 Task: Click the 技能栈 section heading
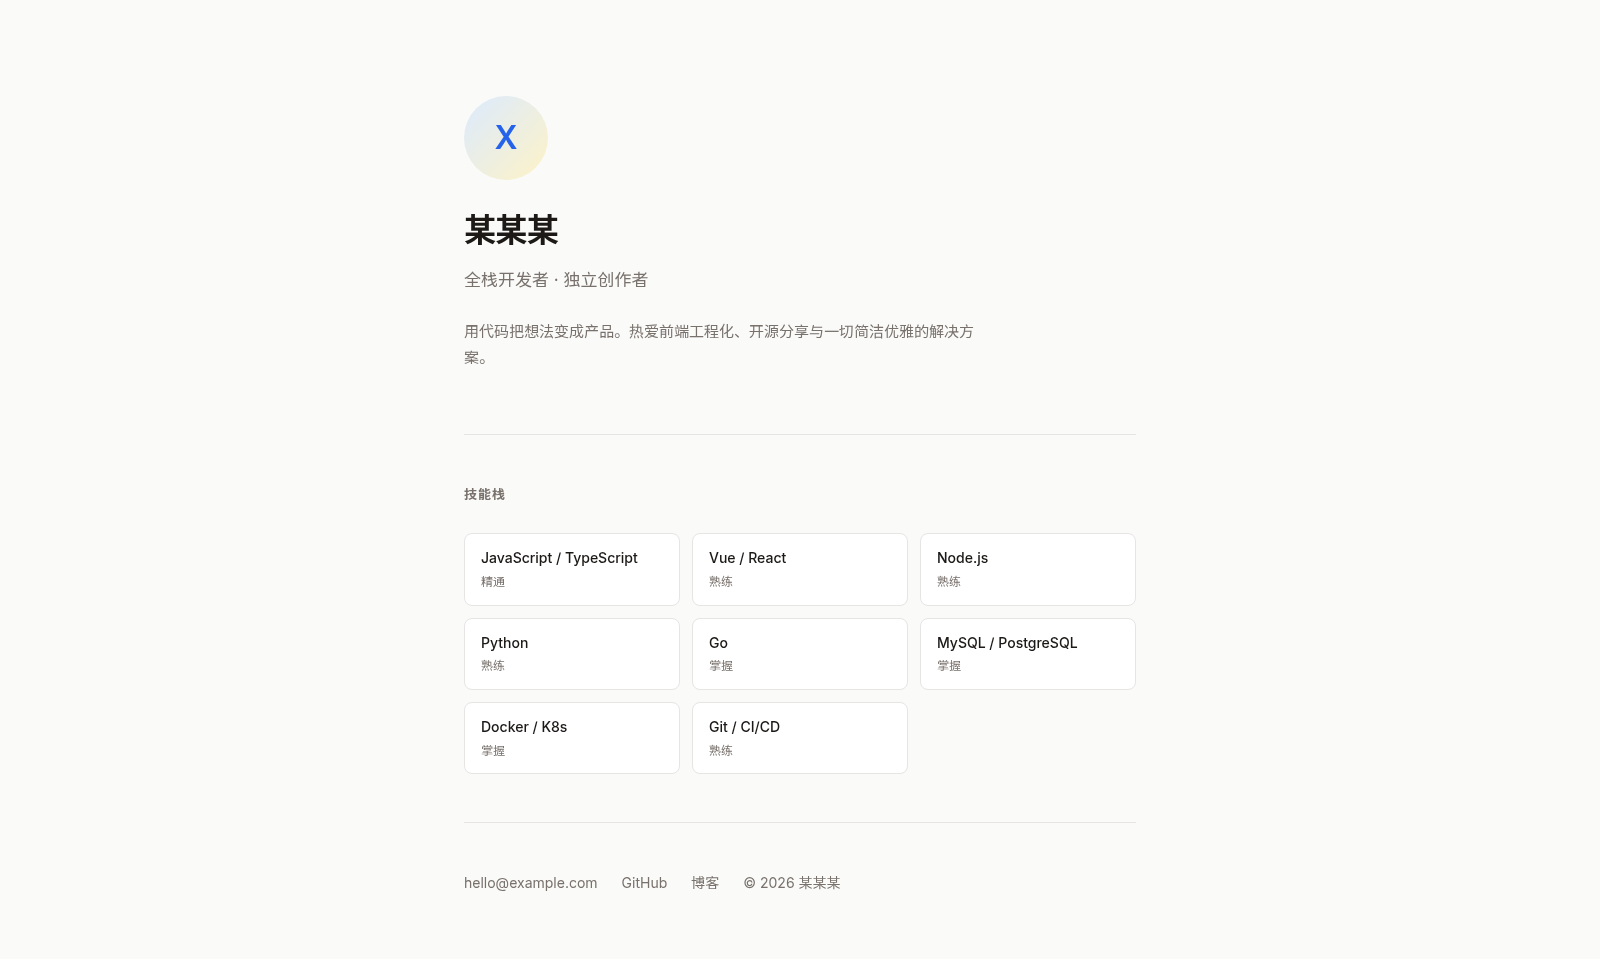click(484, 494)
